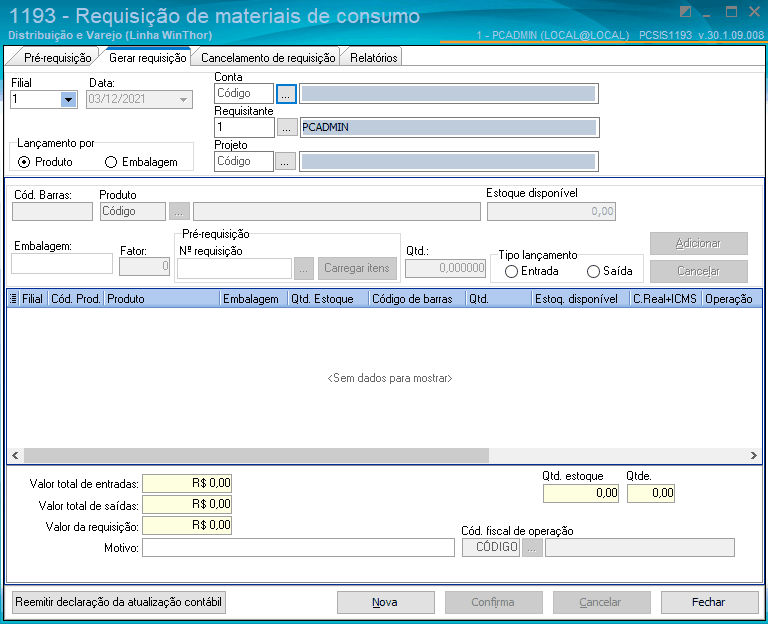This screenshot has height=624, width=768.
Task: Click the Nova button
Action: pos(385,602)
